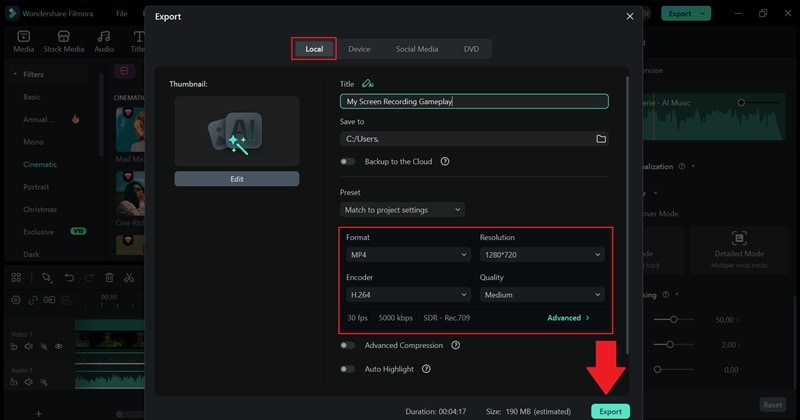Image resolution: width=800 pixels, height=420 pixels.
Task: Adjust slider beside 0.00 value
Action: 674,369
